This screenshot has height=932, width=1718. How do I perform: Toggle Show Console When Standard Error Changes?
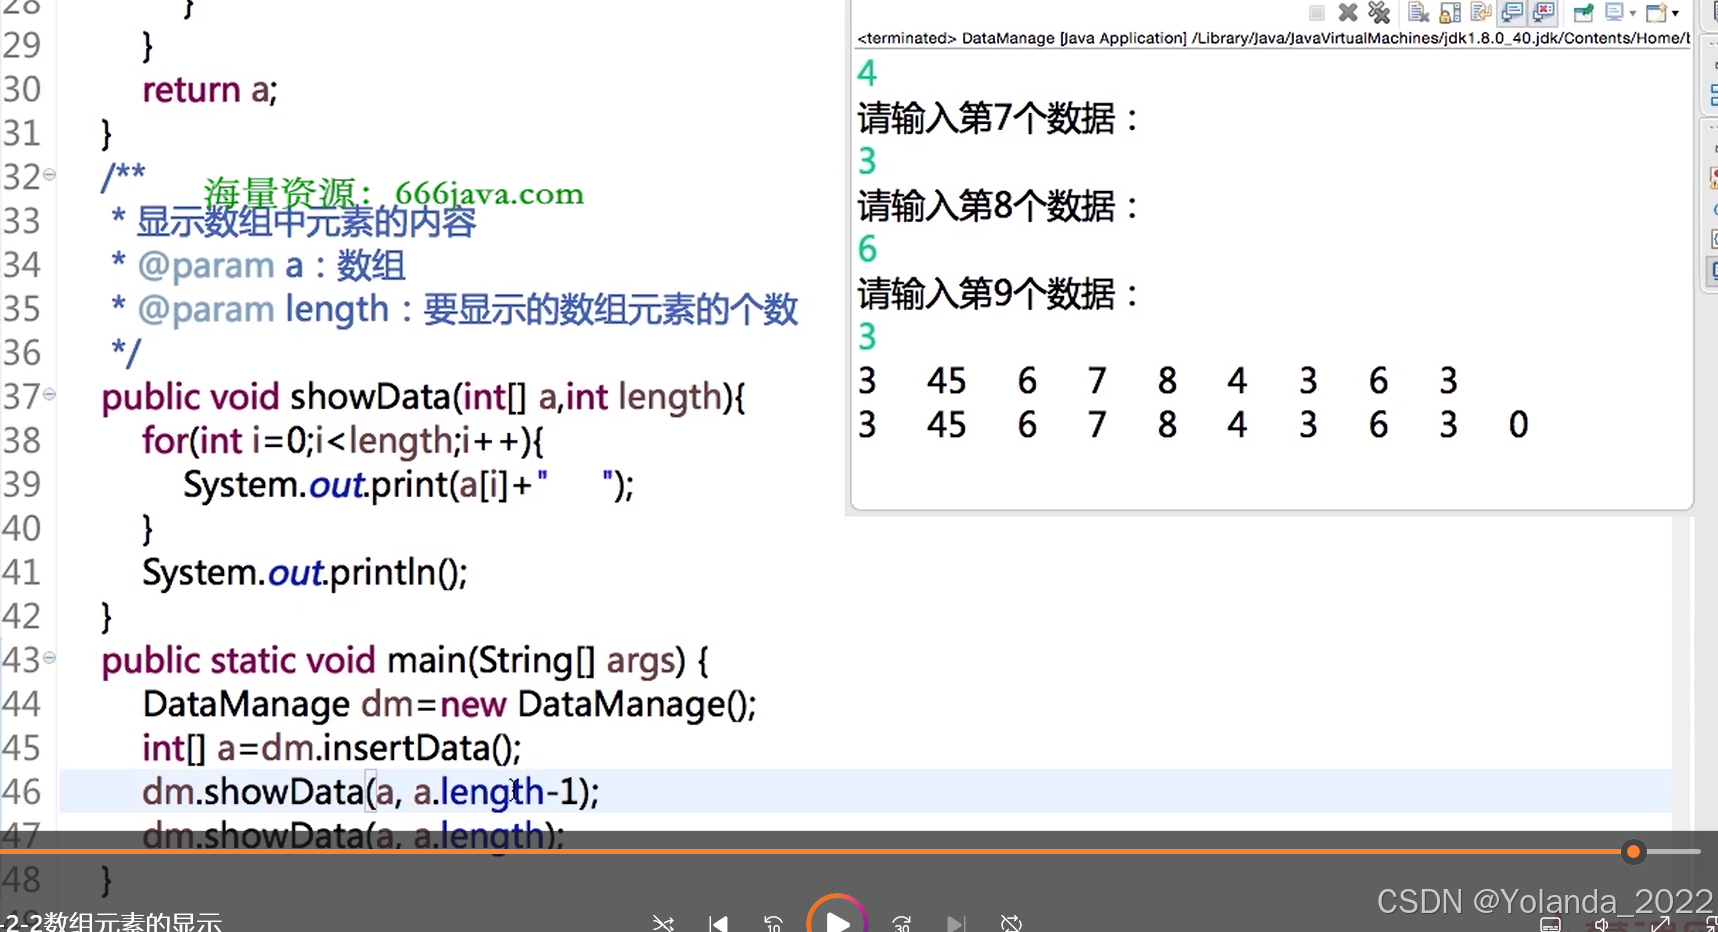point(1543,12)
